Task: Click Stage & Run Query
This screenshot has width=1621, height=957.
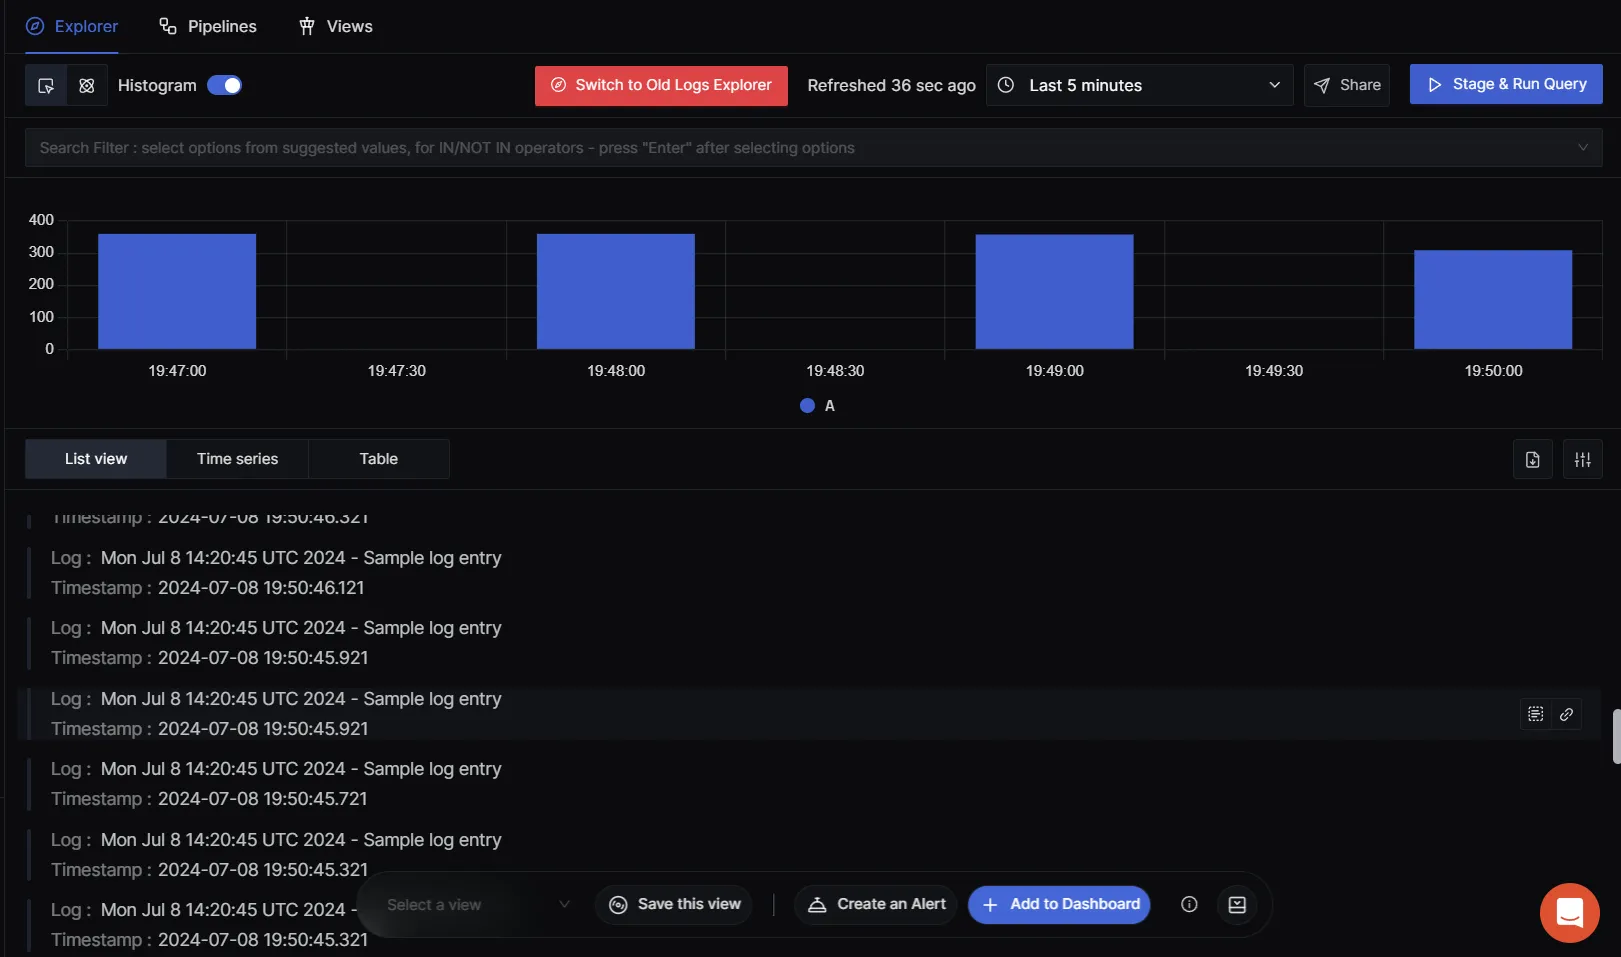Action: 1506,84
